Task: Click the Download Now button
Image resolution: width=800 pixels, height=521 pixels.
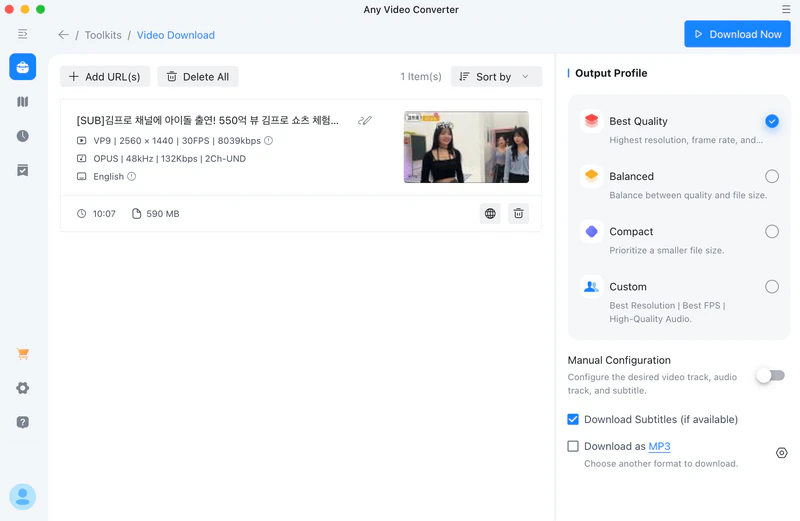Action: point(737,34)
